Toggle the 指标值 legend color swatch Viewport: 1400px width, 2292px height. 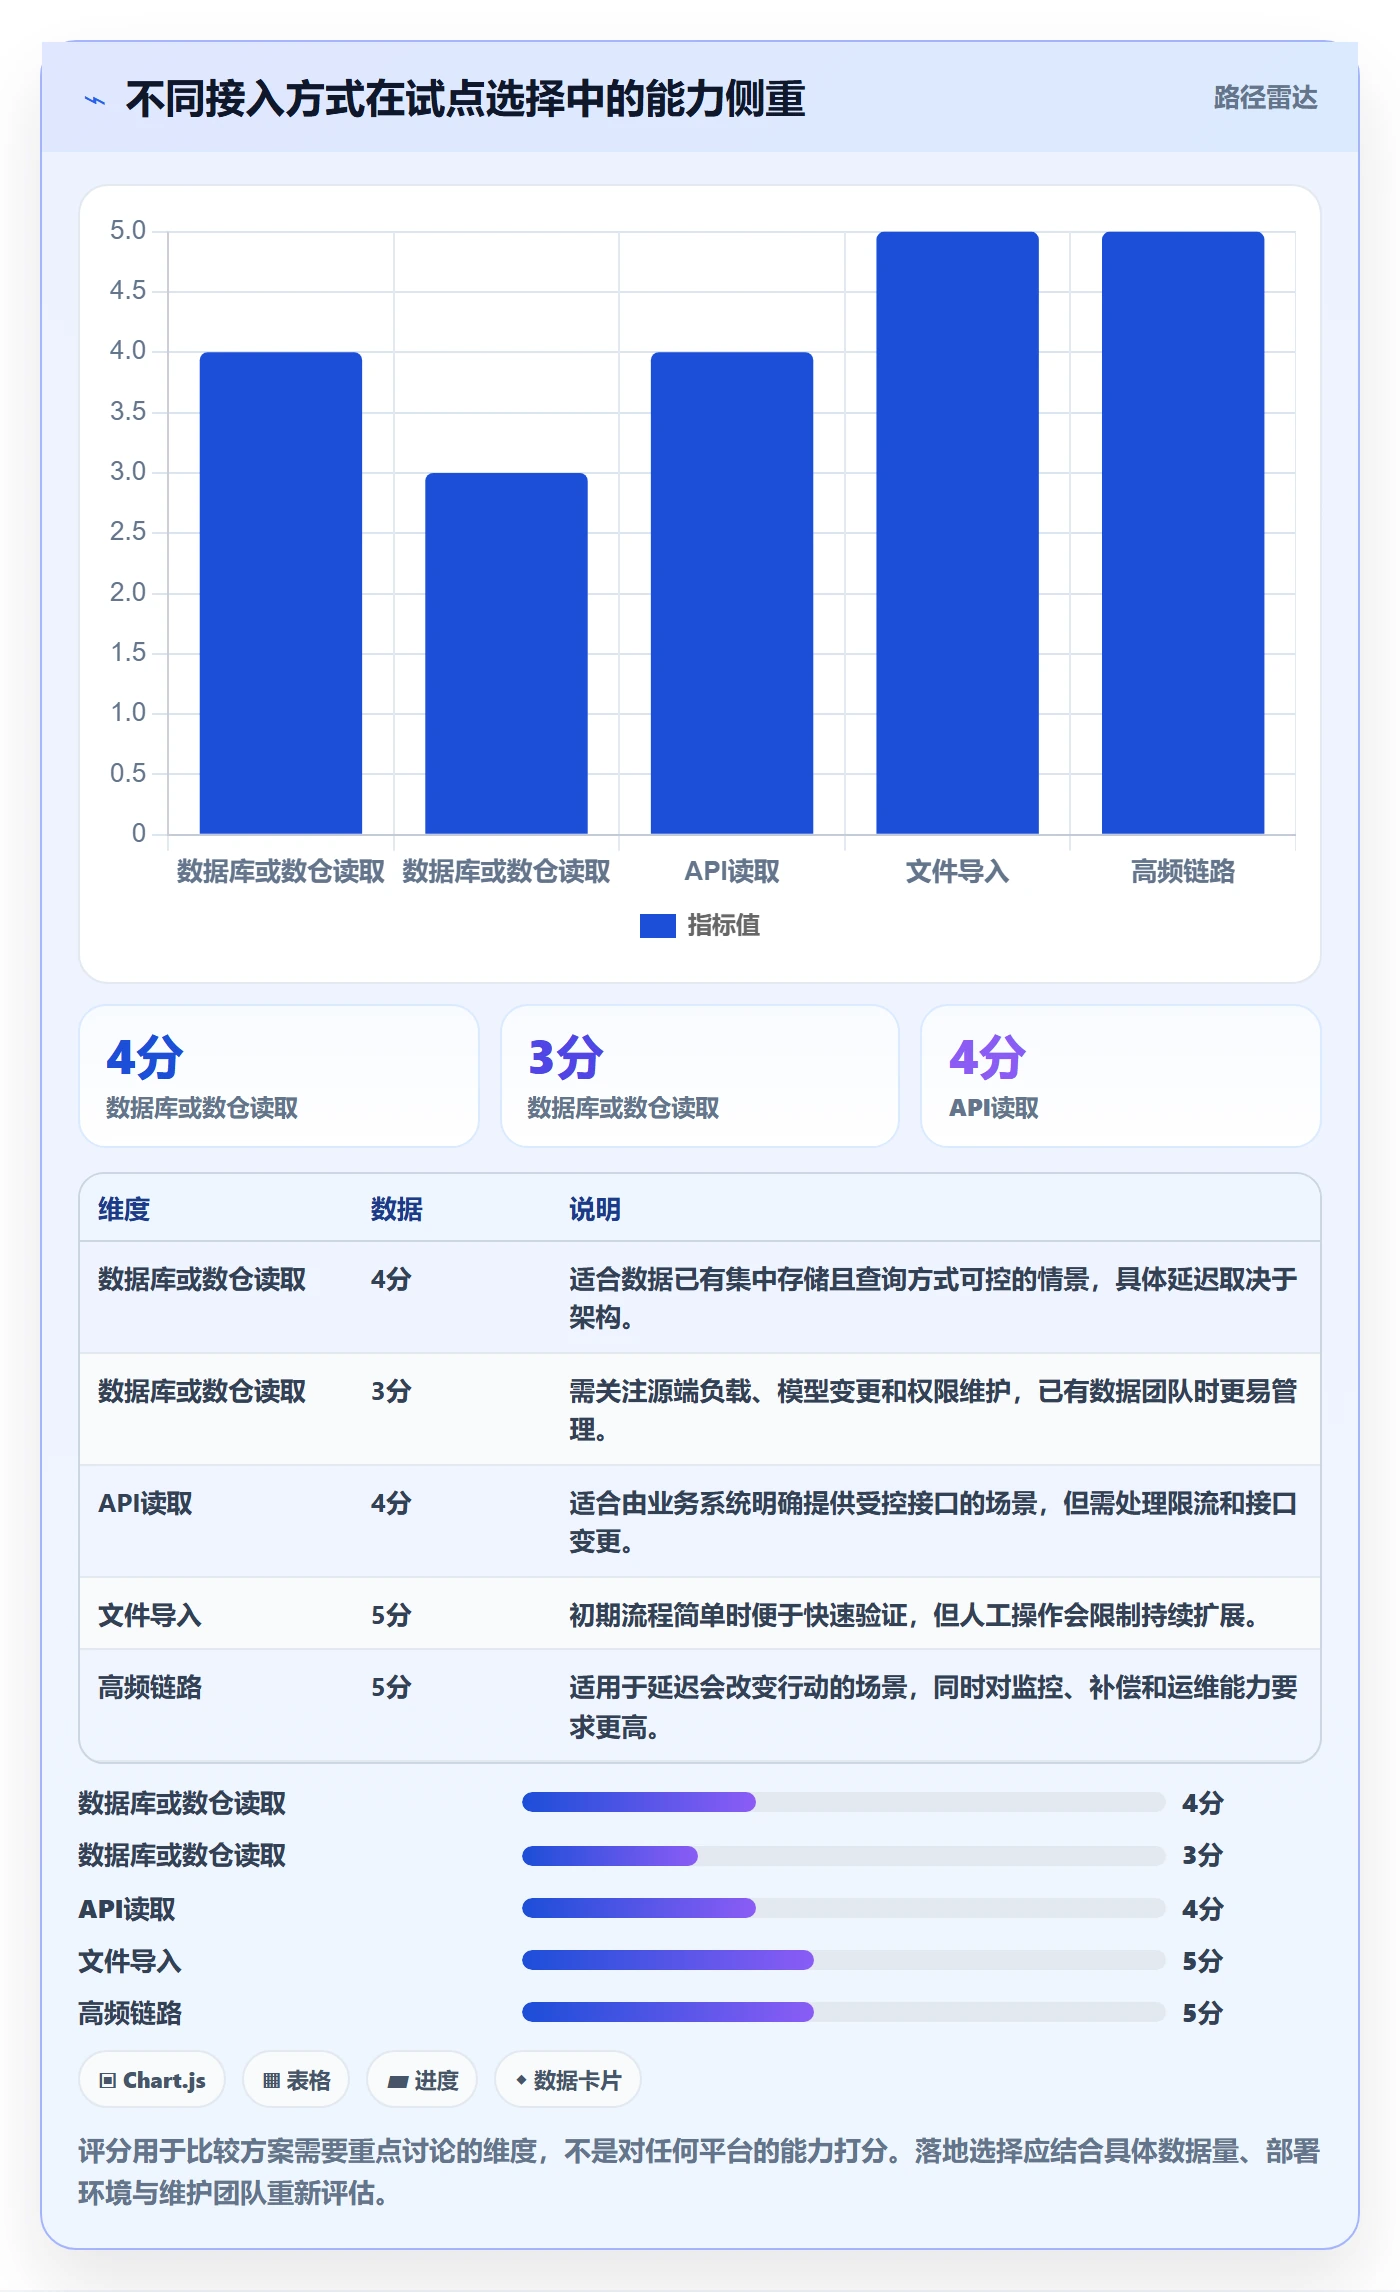click(657, 926)
